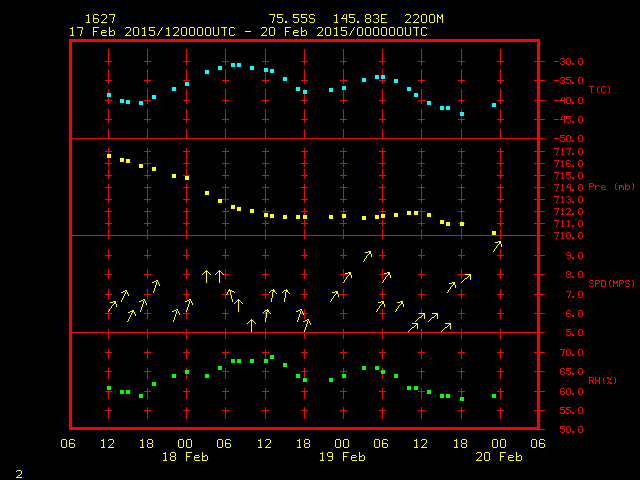This screenshot has height=480, width=640.
Task: Click the 715.0 pressure tick label
Action: pos(568,176)
